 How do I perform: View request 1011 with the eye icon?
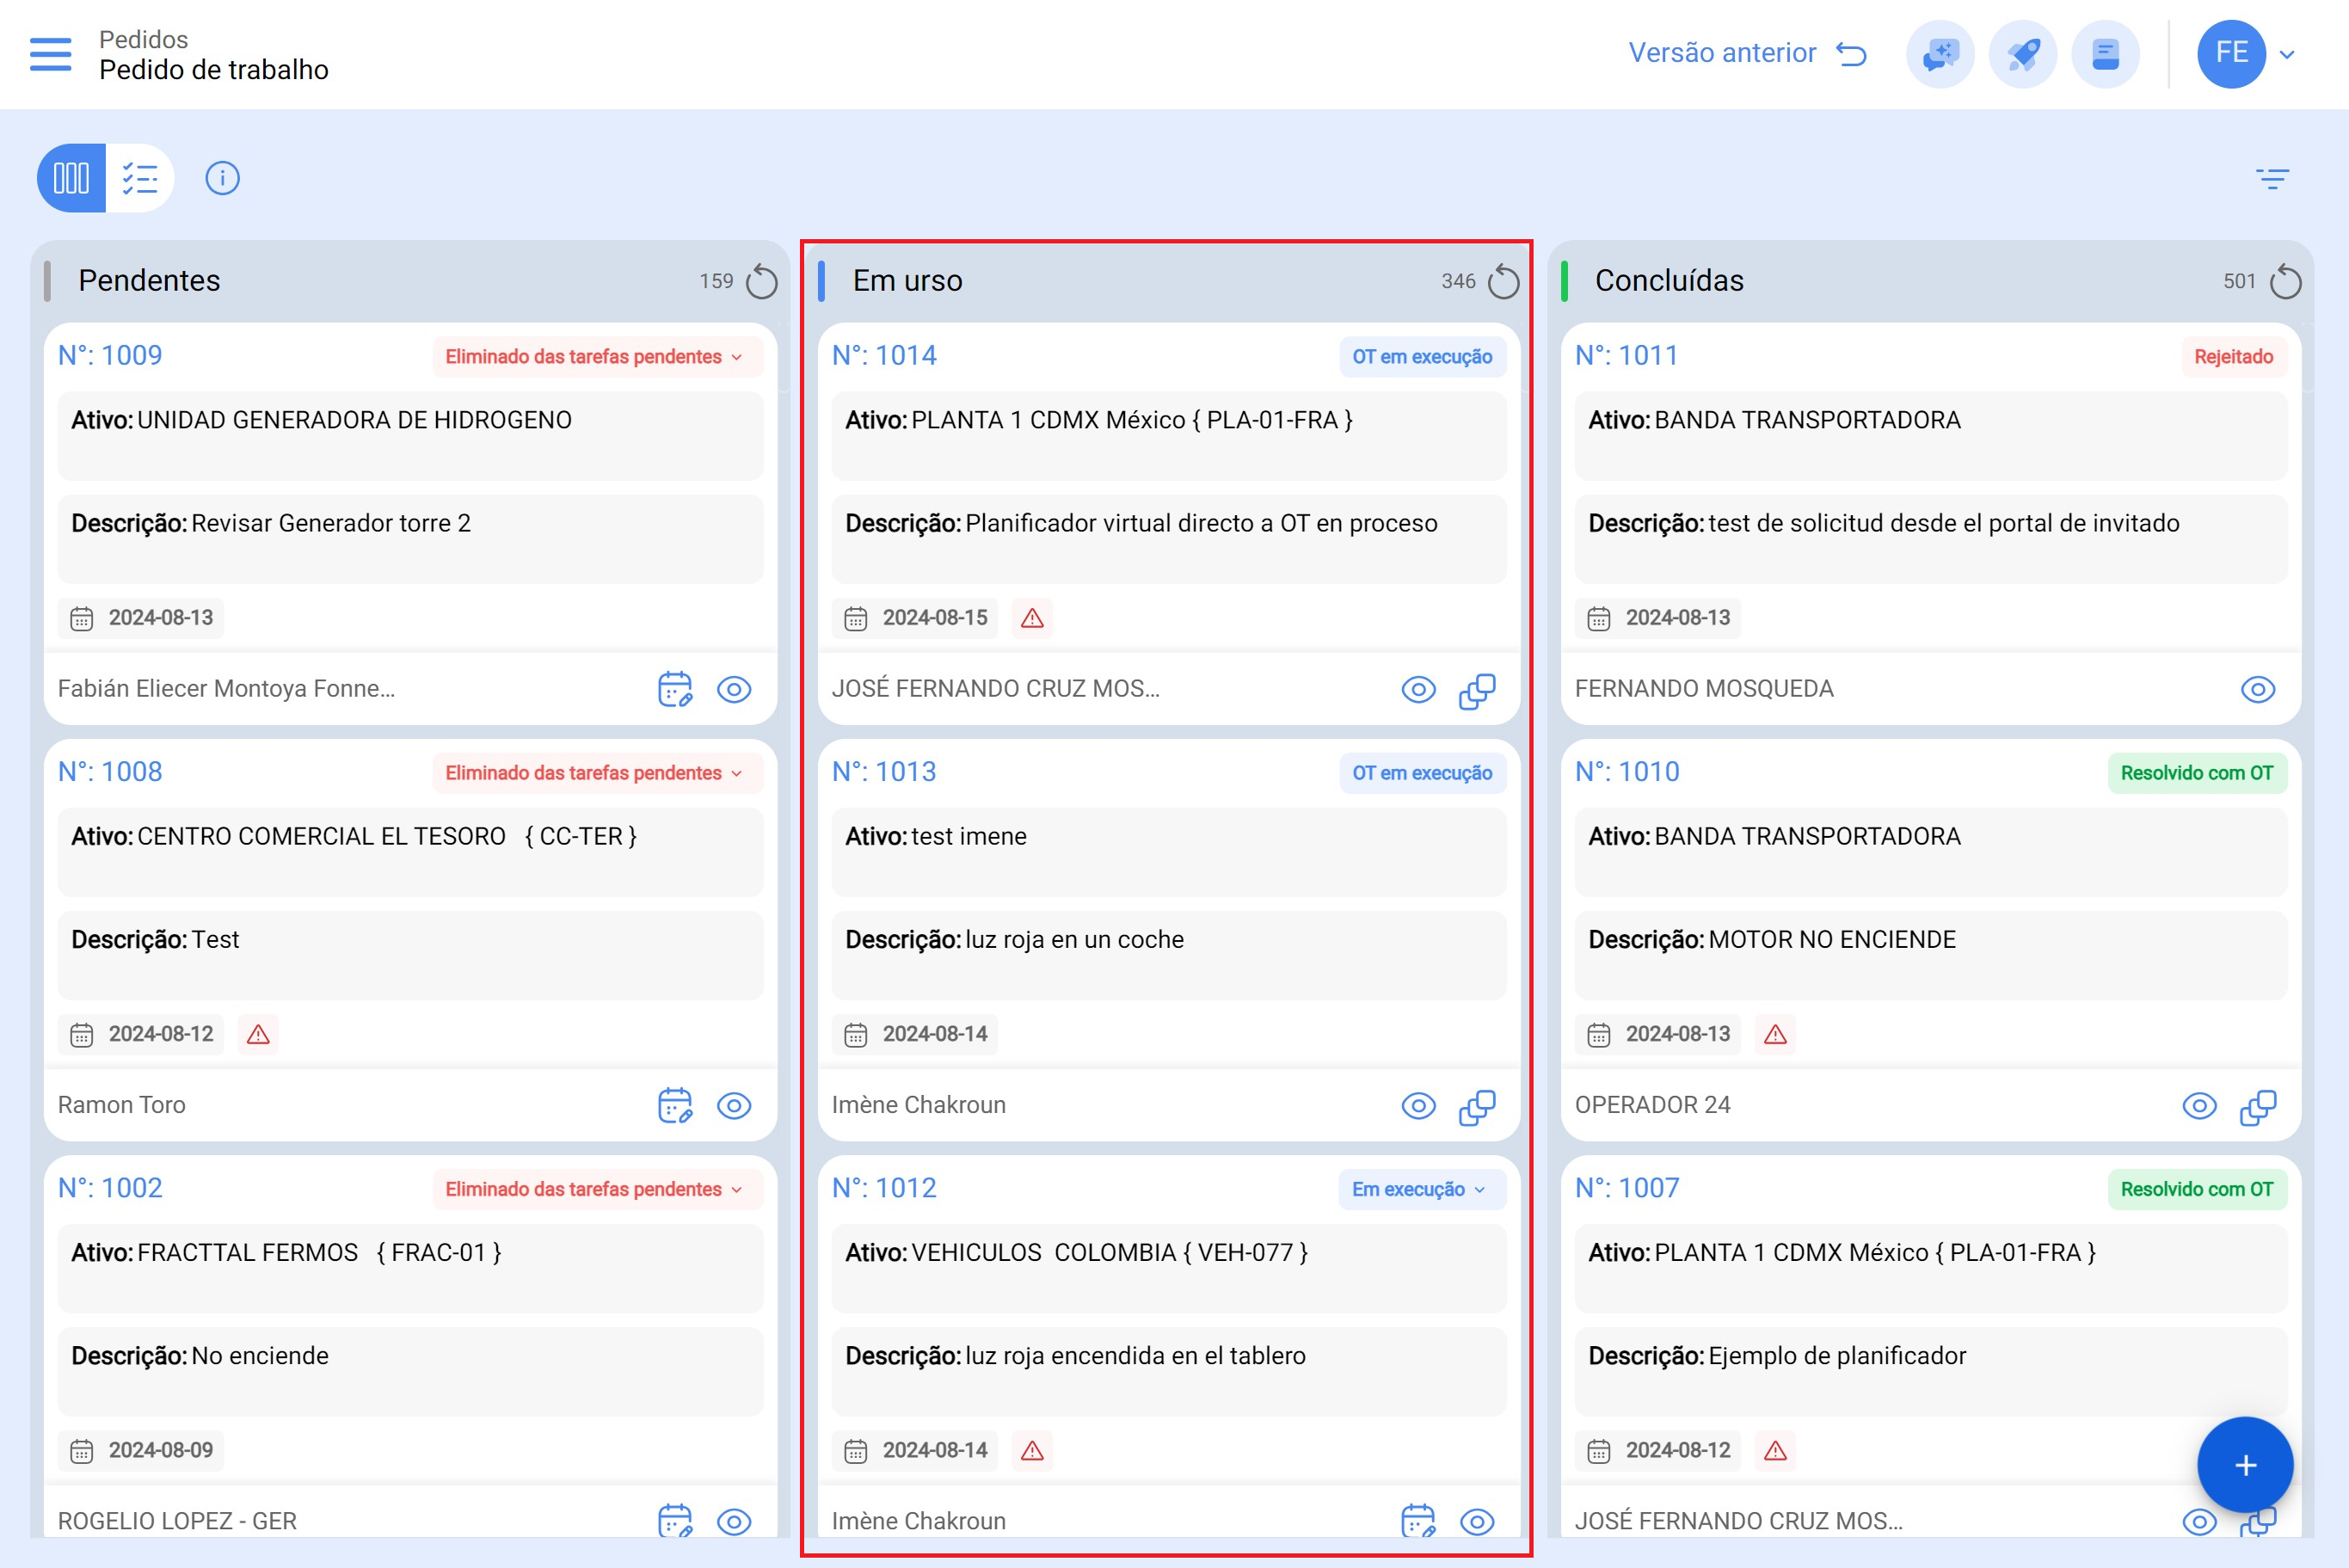tap(2257, 690)
